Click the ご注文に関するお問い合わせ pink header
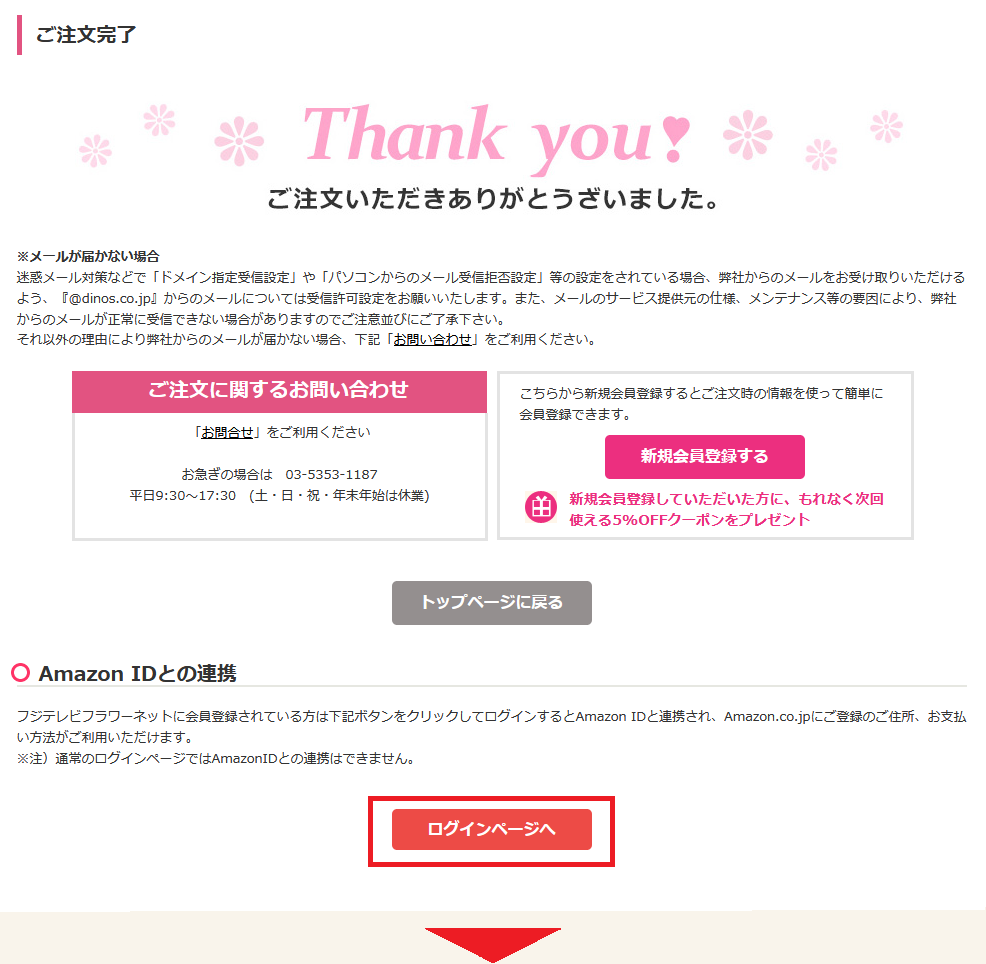The image size is (986, 964). click(x=279, y=392)
